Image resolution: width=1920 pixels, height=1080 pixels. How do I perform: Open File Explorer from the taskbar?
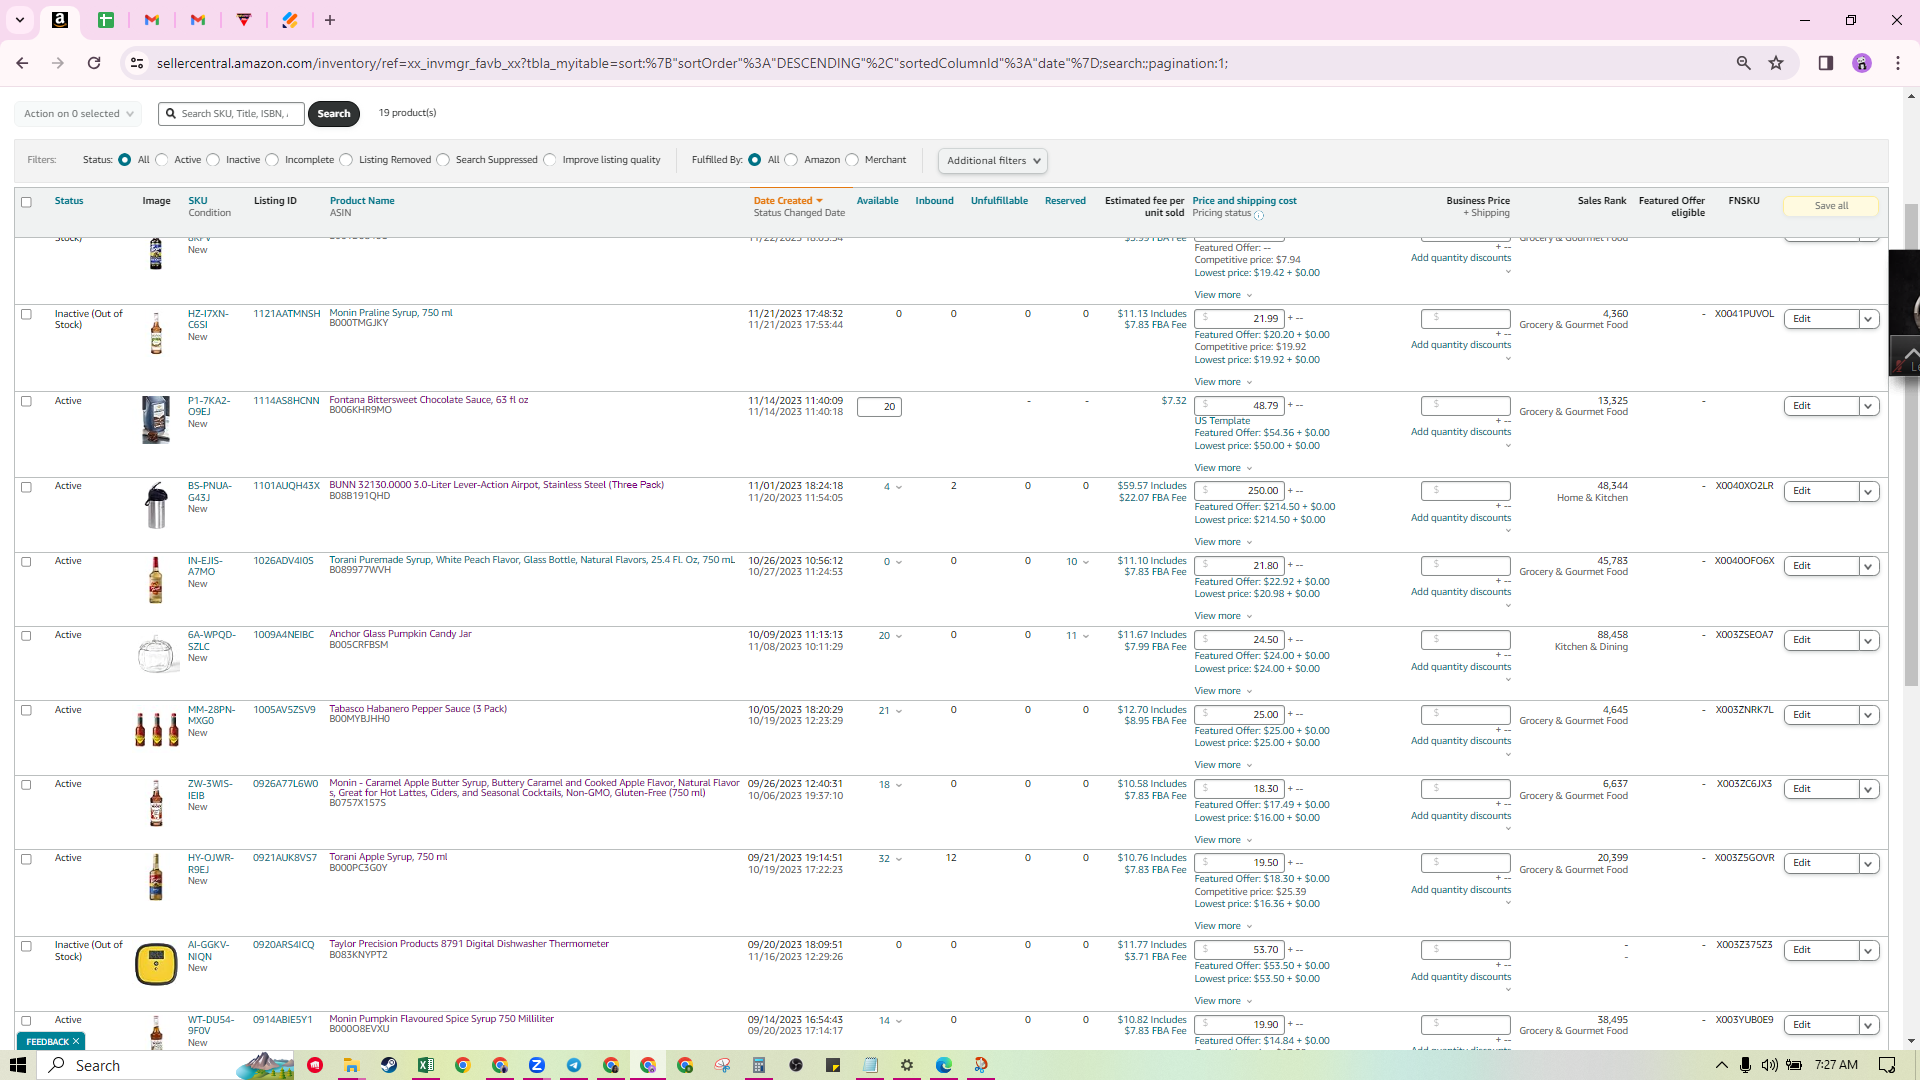coord(351,1065)
